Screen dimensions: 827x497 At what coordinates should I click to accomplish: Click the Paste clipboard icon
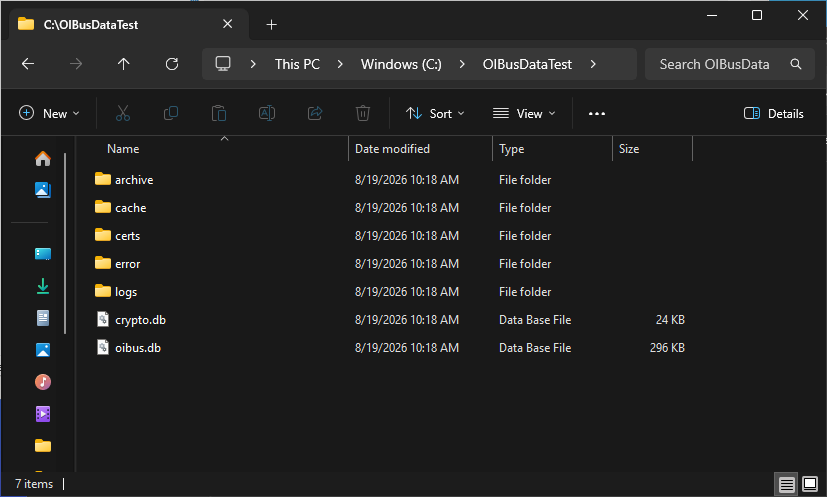219,113
